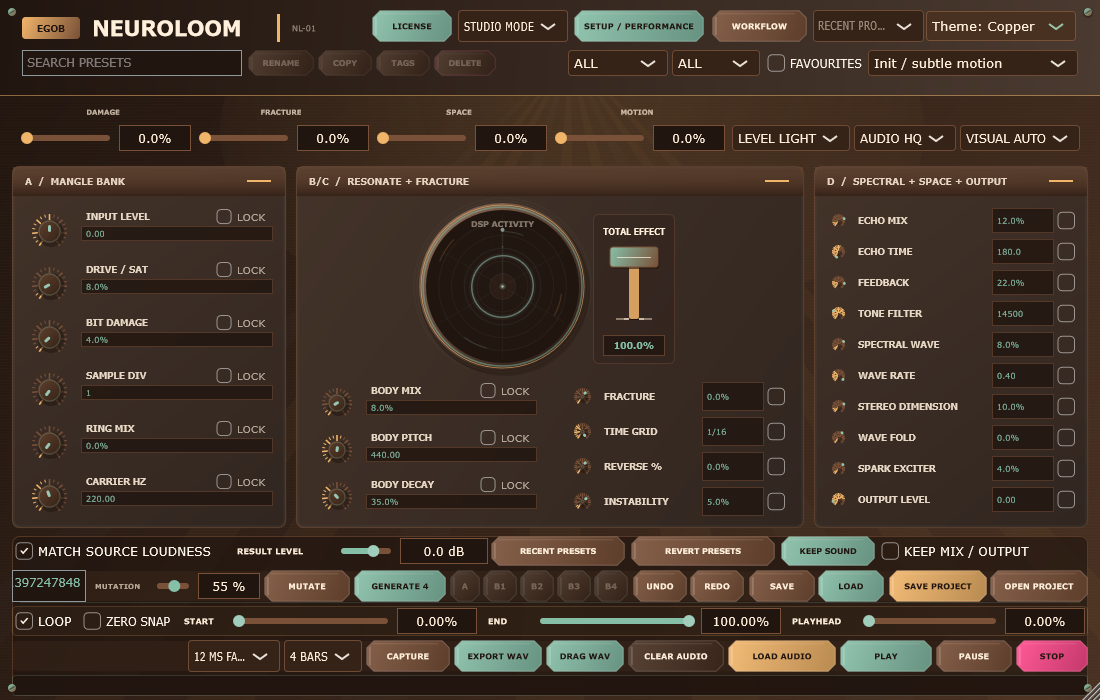Collapse the A / Mangle Bank panel
Viewport: 1100px width, 700px height.
coord(259,181)
